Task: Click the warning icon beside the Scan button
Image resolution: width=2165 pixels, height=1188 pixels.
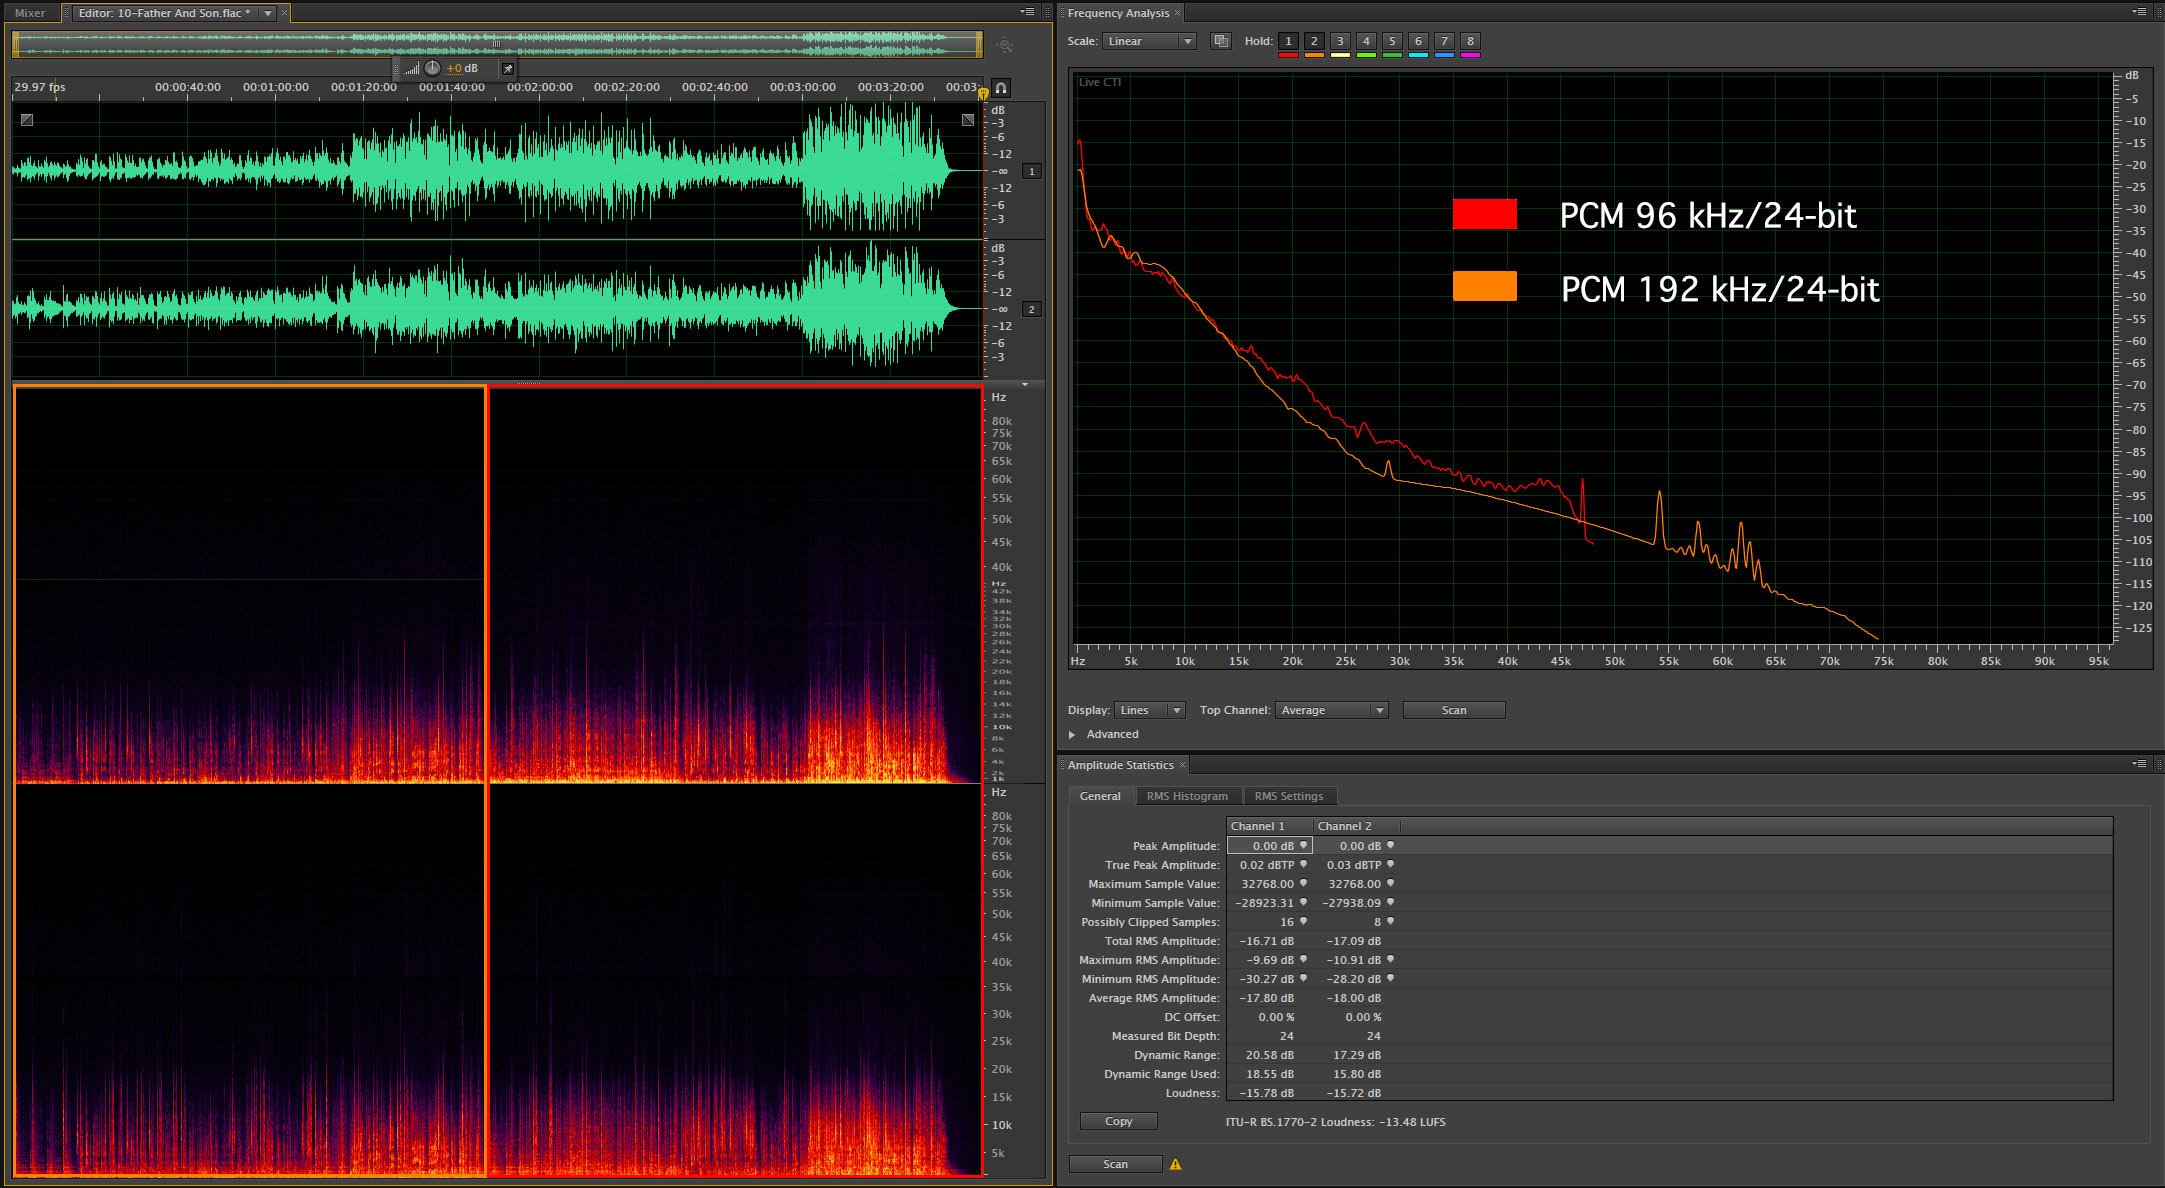Action: click(1176, 1164)
